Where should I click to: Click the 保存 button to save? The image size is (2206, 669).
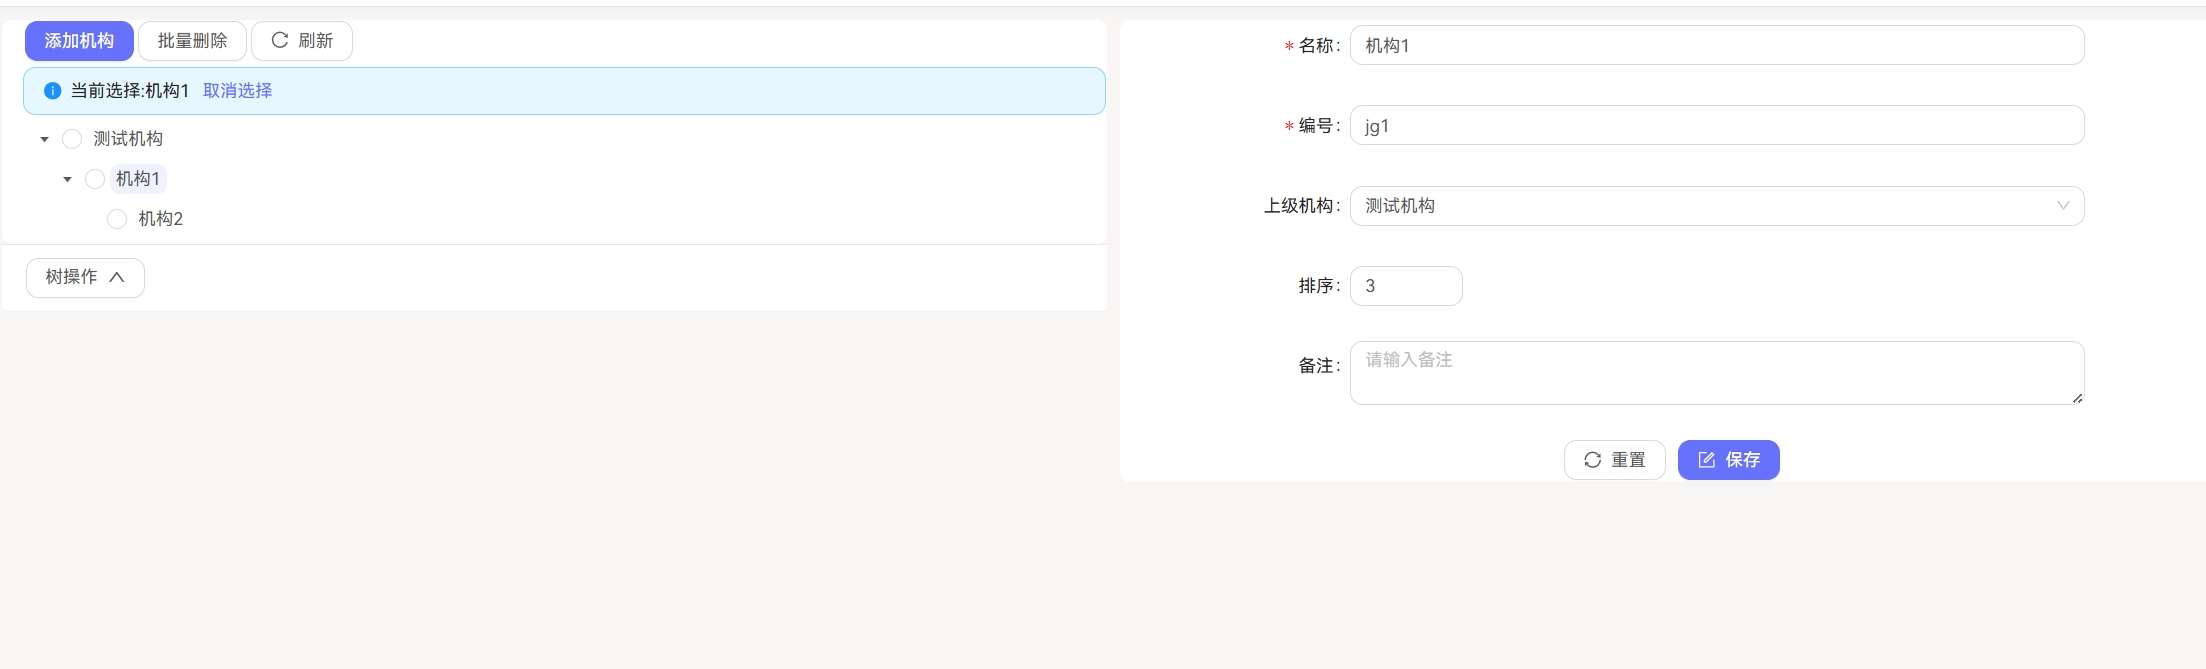click(1728, 459)
